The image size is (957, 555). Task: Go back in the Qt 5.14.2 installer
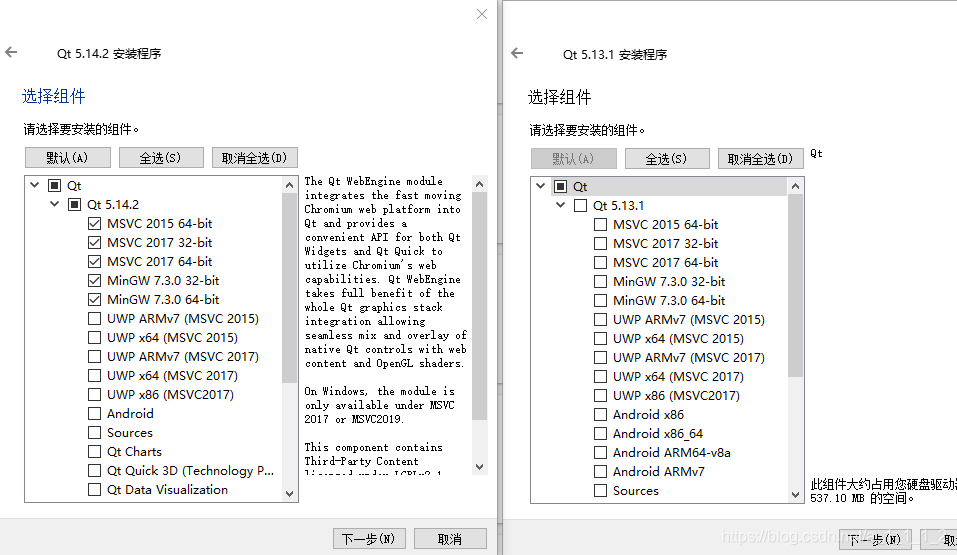[x=11, y=53]
